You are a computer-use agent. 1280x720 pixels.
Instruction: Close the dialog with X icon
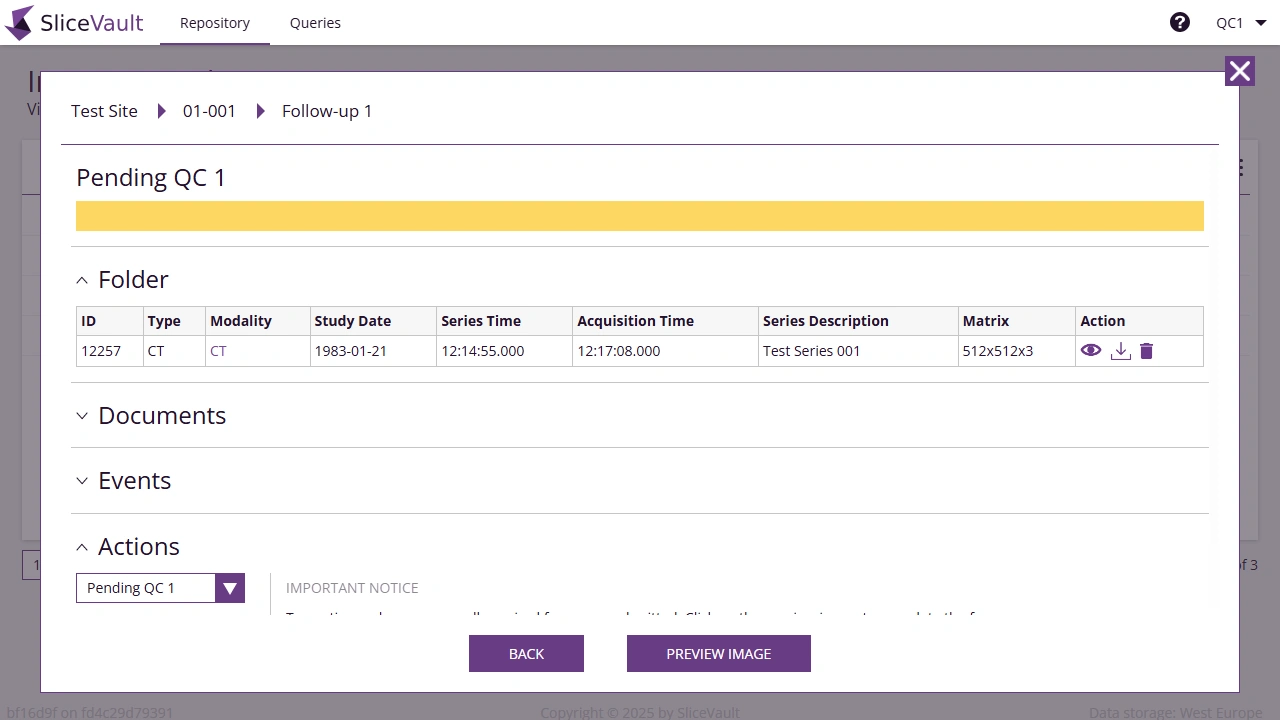point(1240,71)
